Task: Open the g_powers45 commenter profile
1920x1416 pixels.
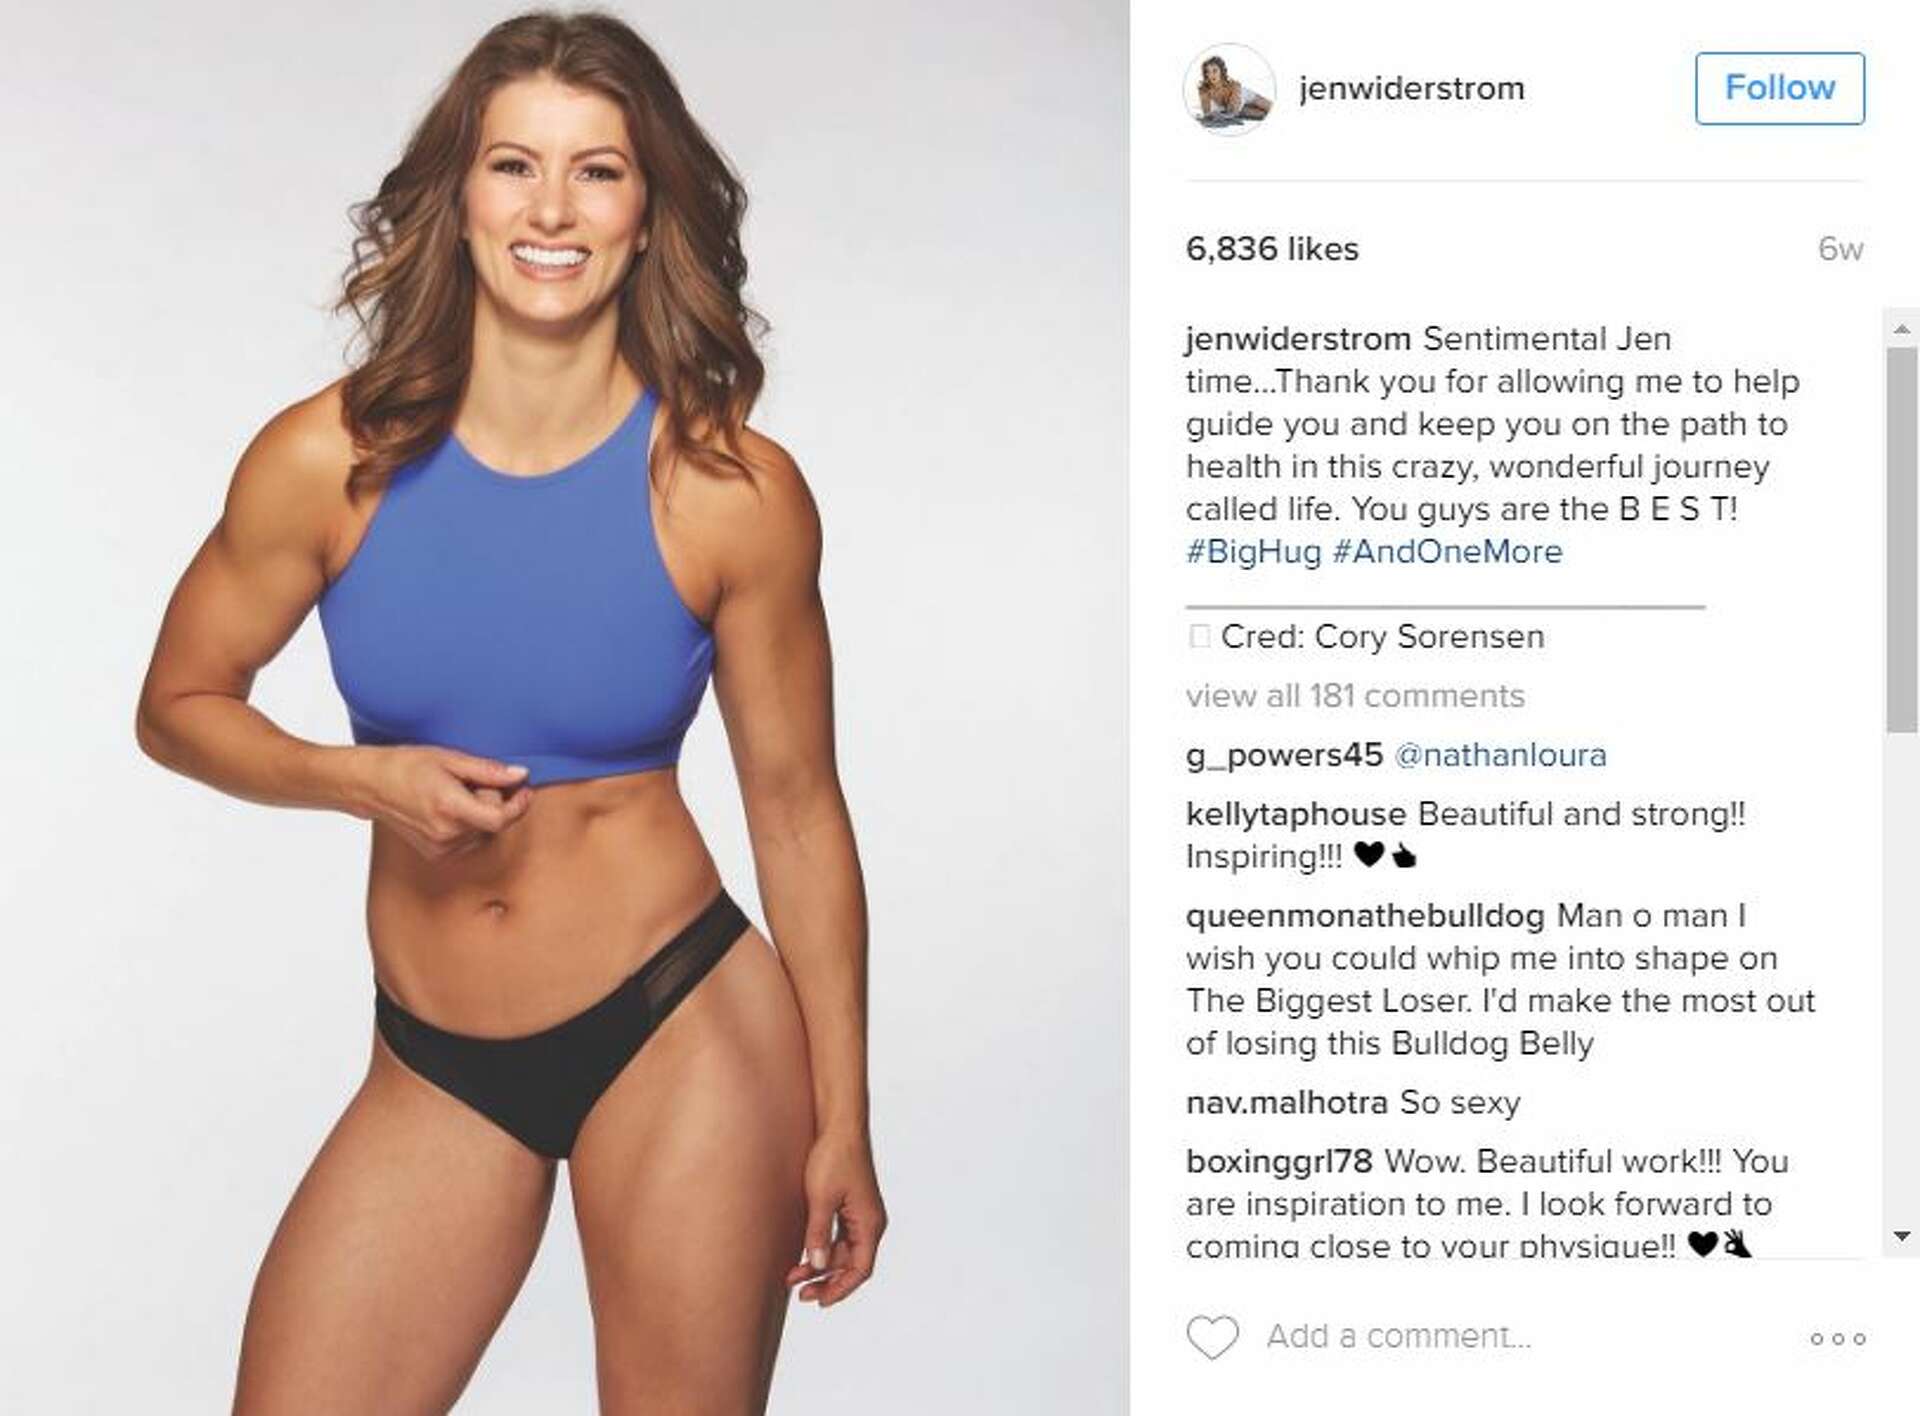Action: [1284, 755]
